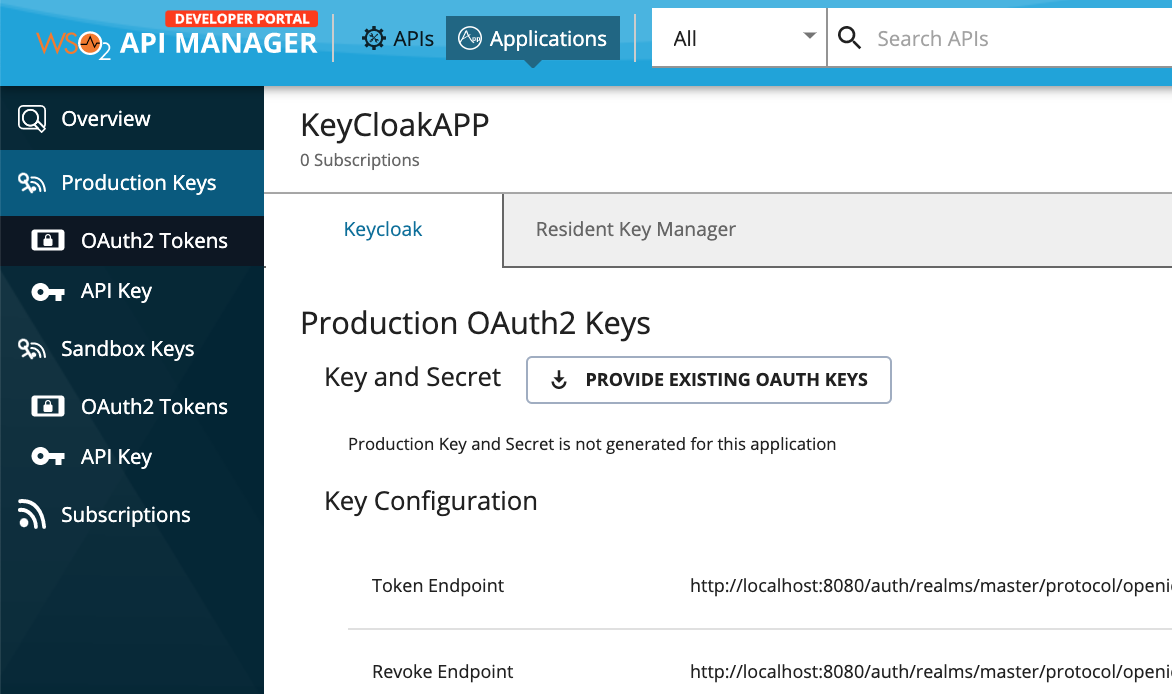The image size is (1172, 694).
Task: Click the Token Endpoint label
Action: click(x=438, y=586)
